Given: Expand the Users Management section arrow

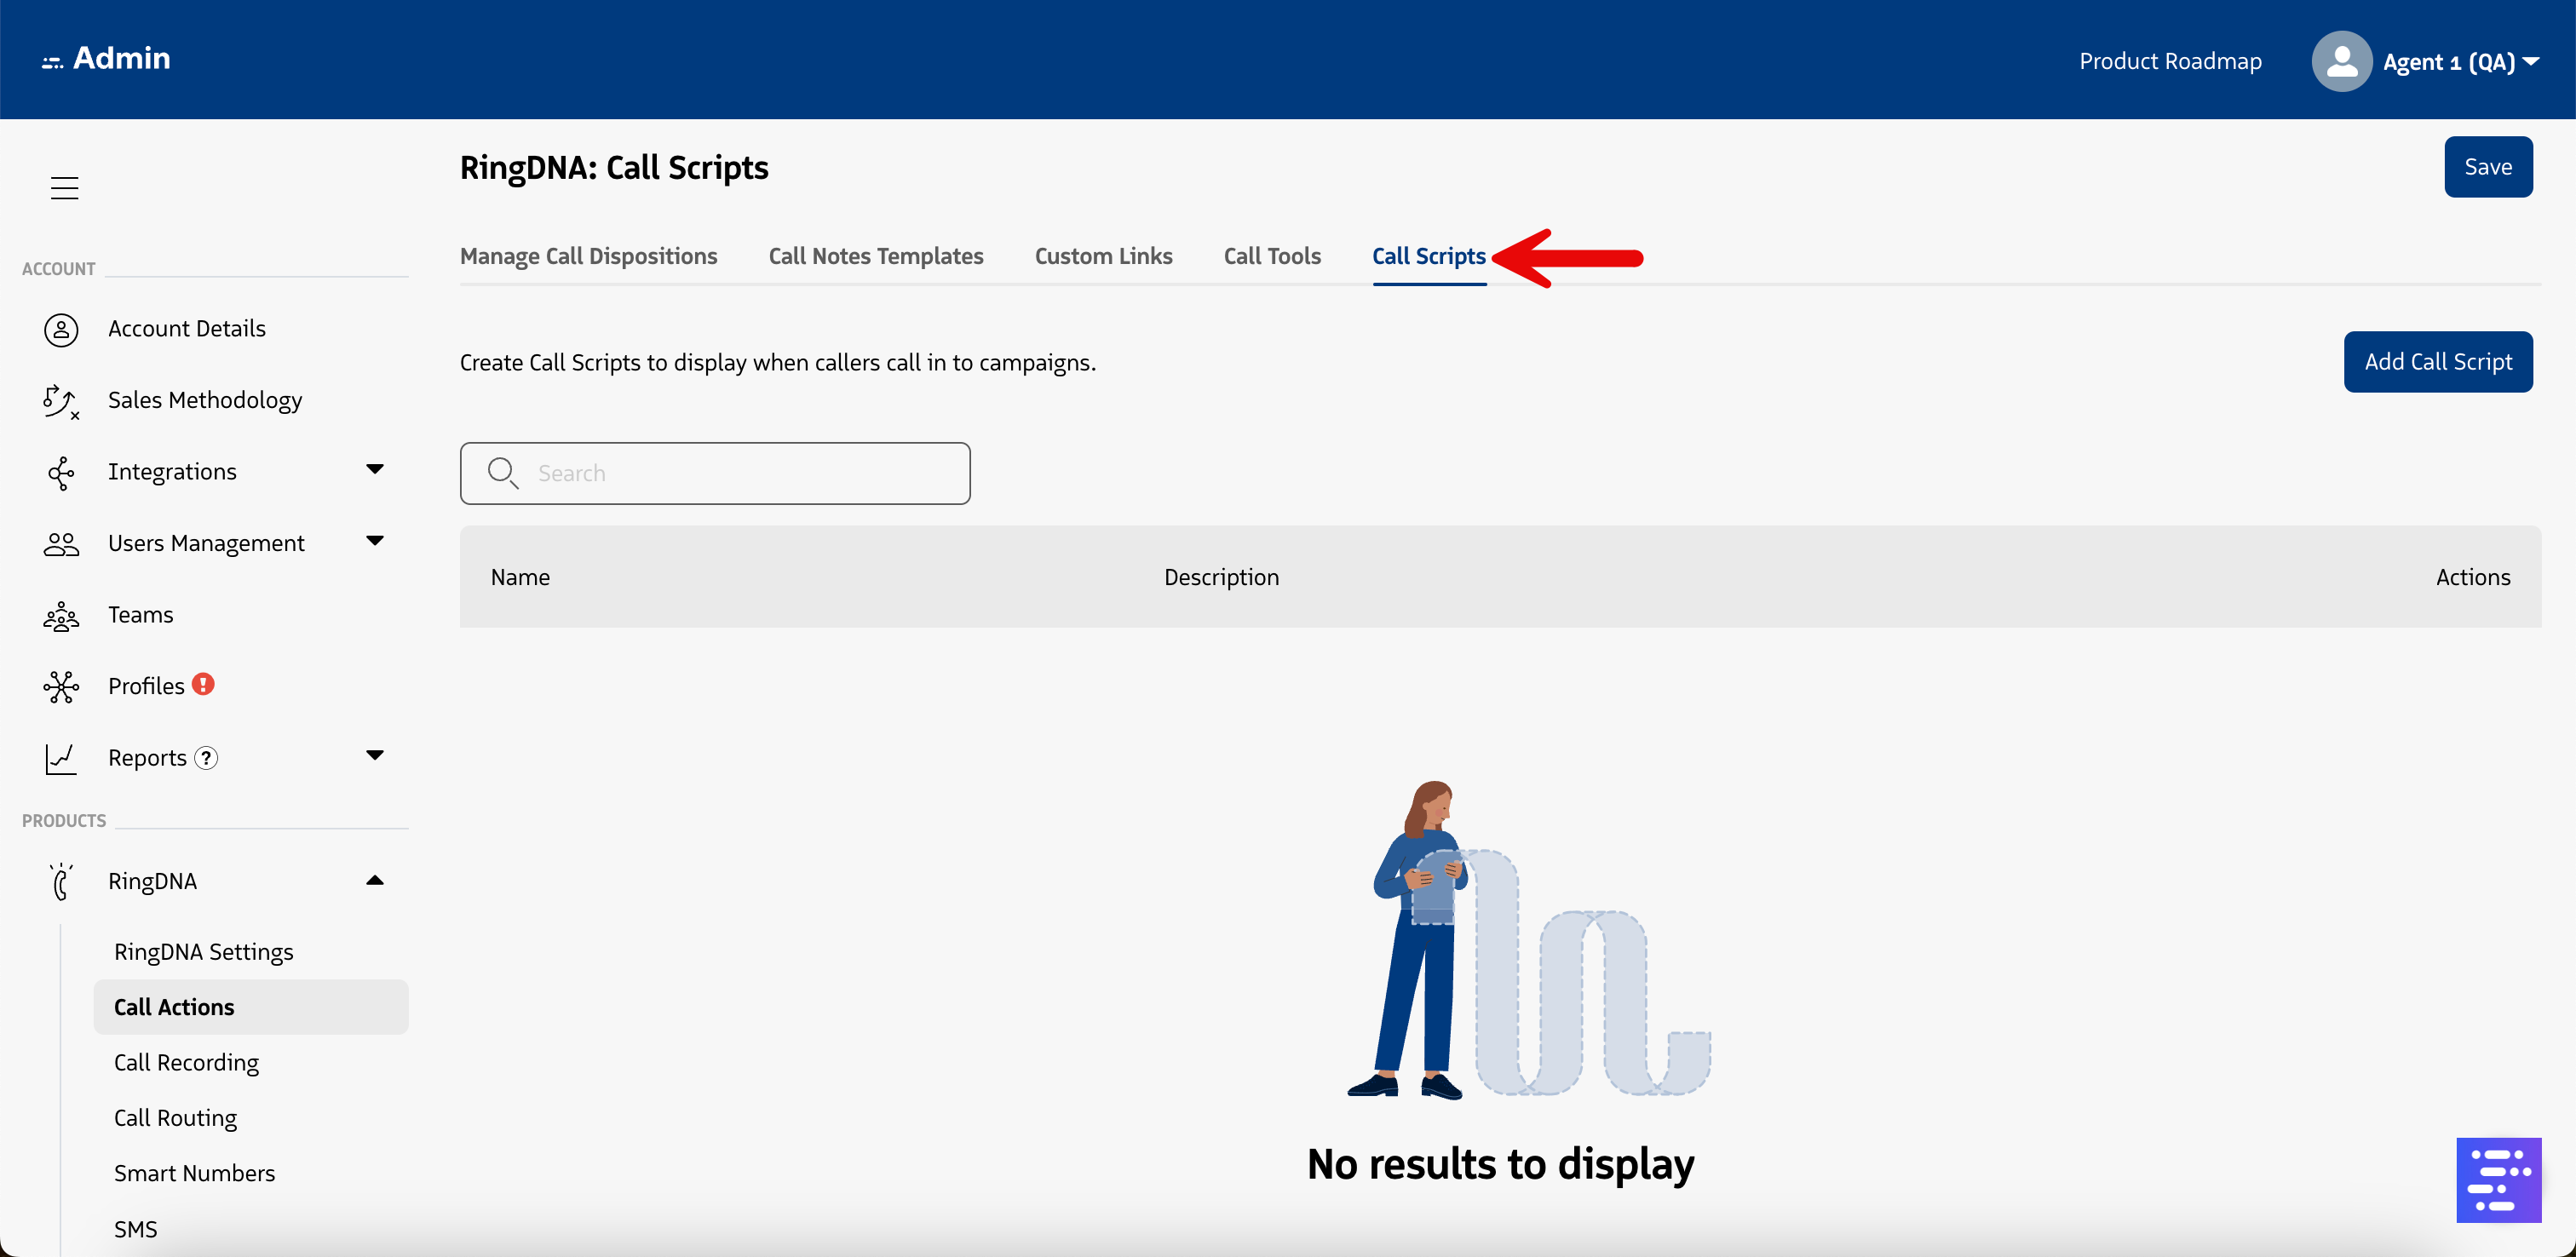Looking at the screenshot, I should coord(375,541).
